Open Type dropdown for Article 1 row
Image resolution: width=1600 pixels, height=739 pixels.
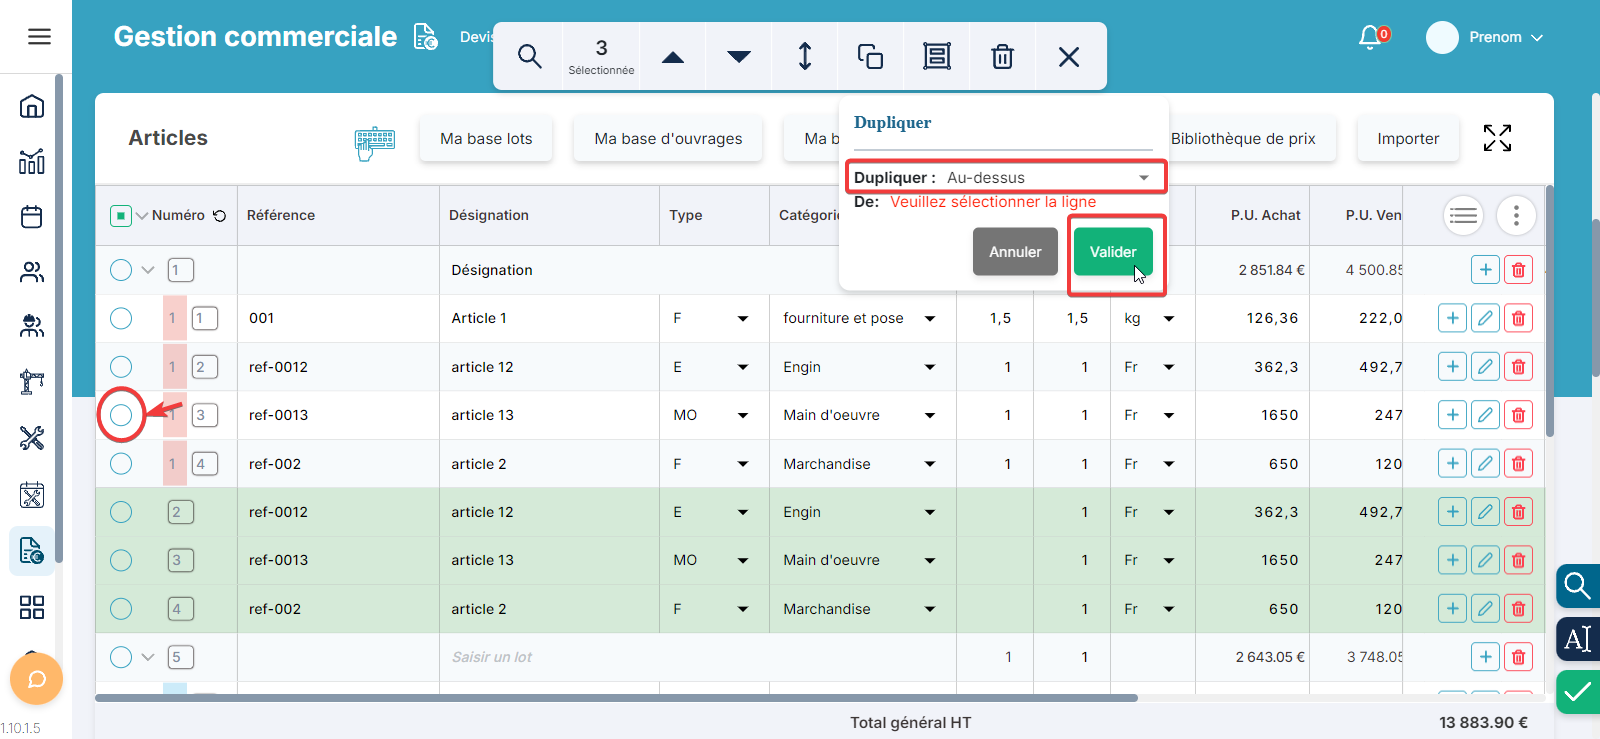tap(742, 319)
